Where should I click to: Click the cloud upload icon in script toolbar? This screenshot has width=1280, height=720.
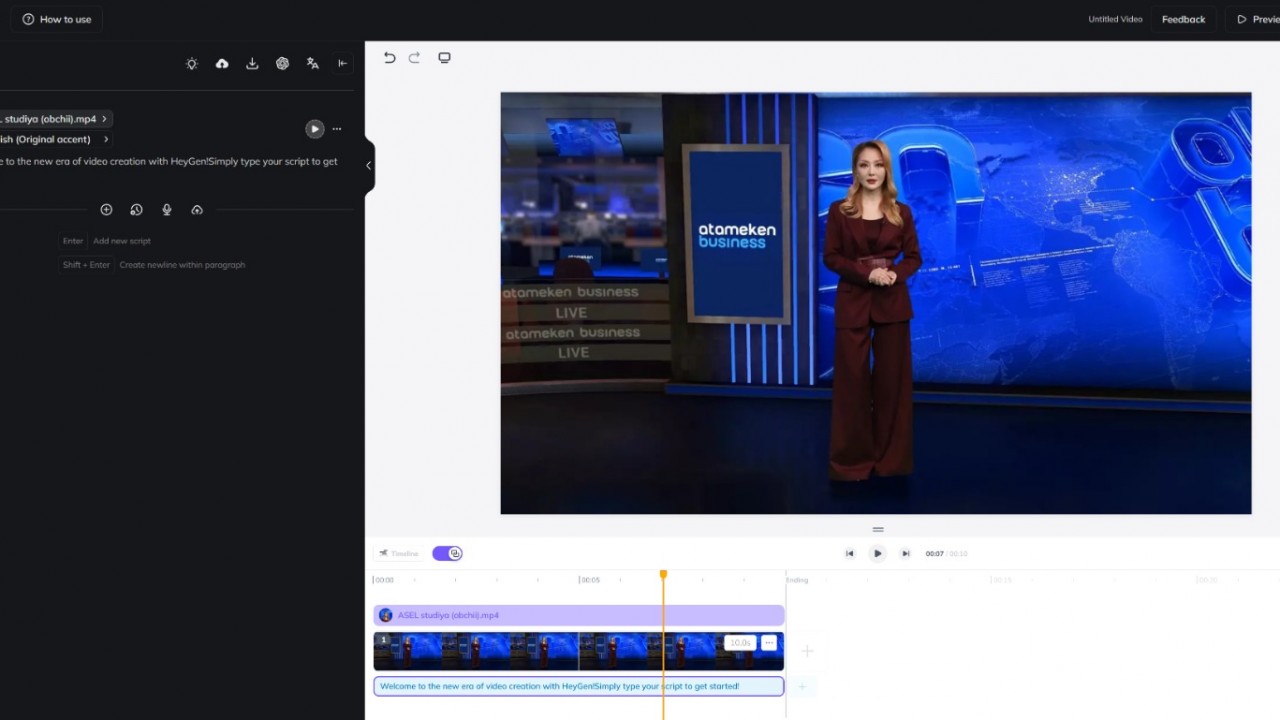click(x=222, y=63)
